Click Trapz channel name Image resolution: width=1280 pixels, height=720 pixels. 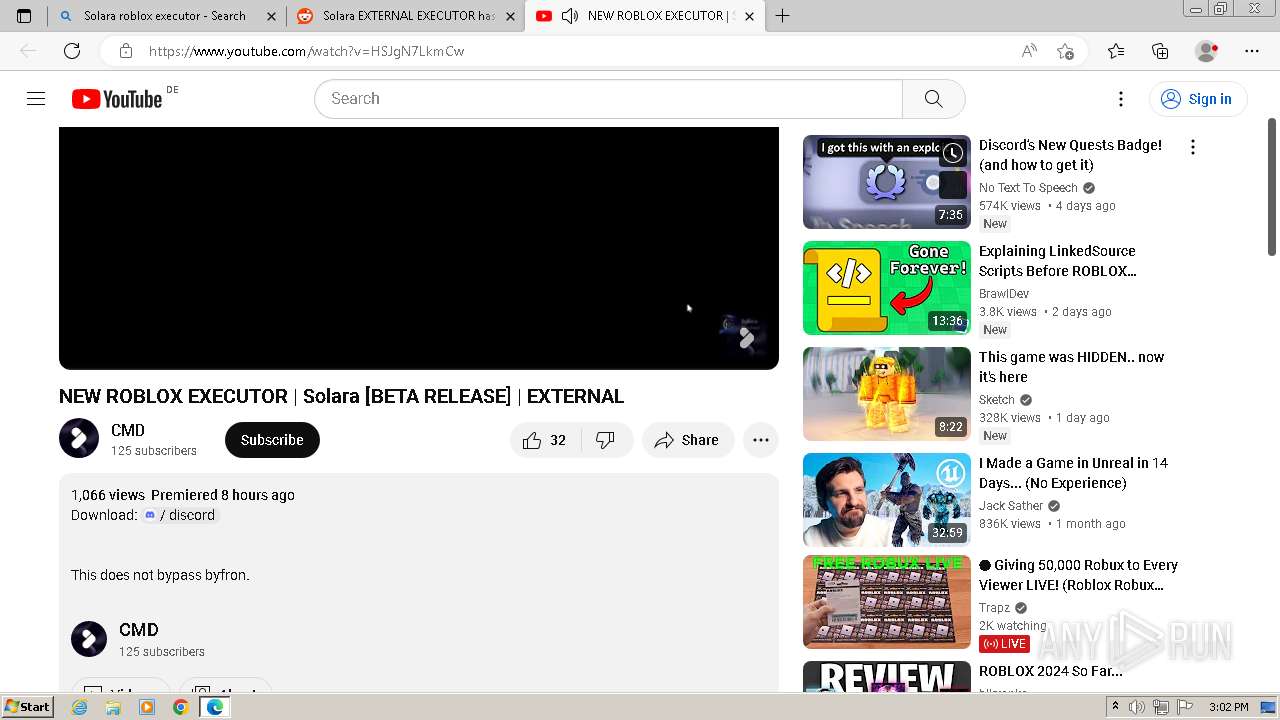tap(994, 608)
